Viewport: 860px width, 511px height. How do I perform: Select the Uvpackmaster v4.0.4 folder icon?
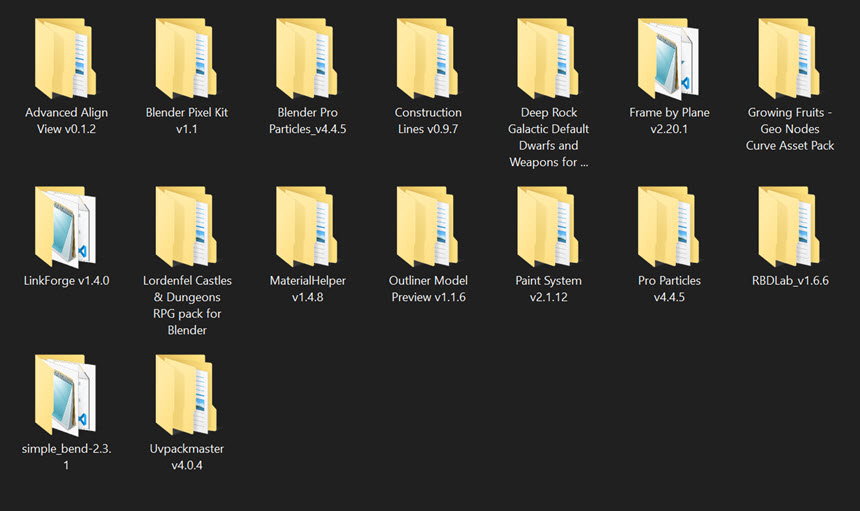pyautogui.click(x=186, y=395)
